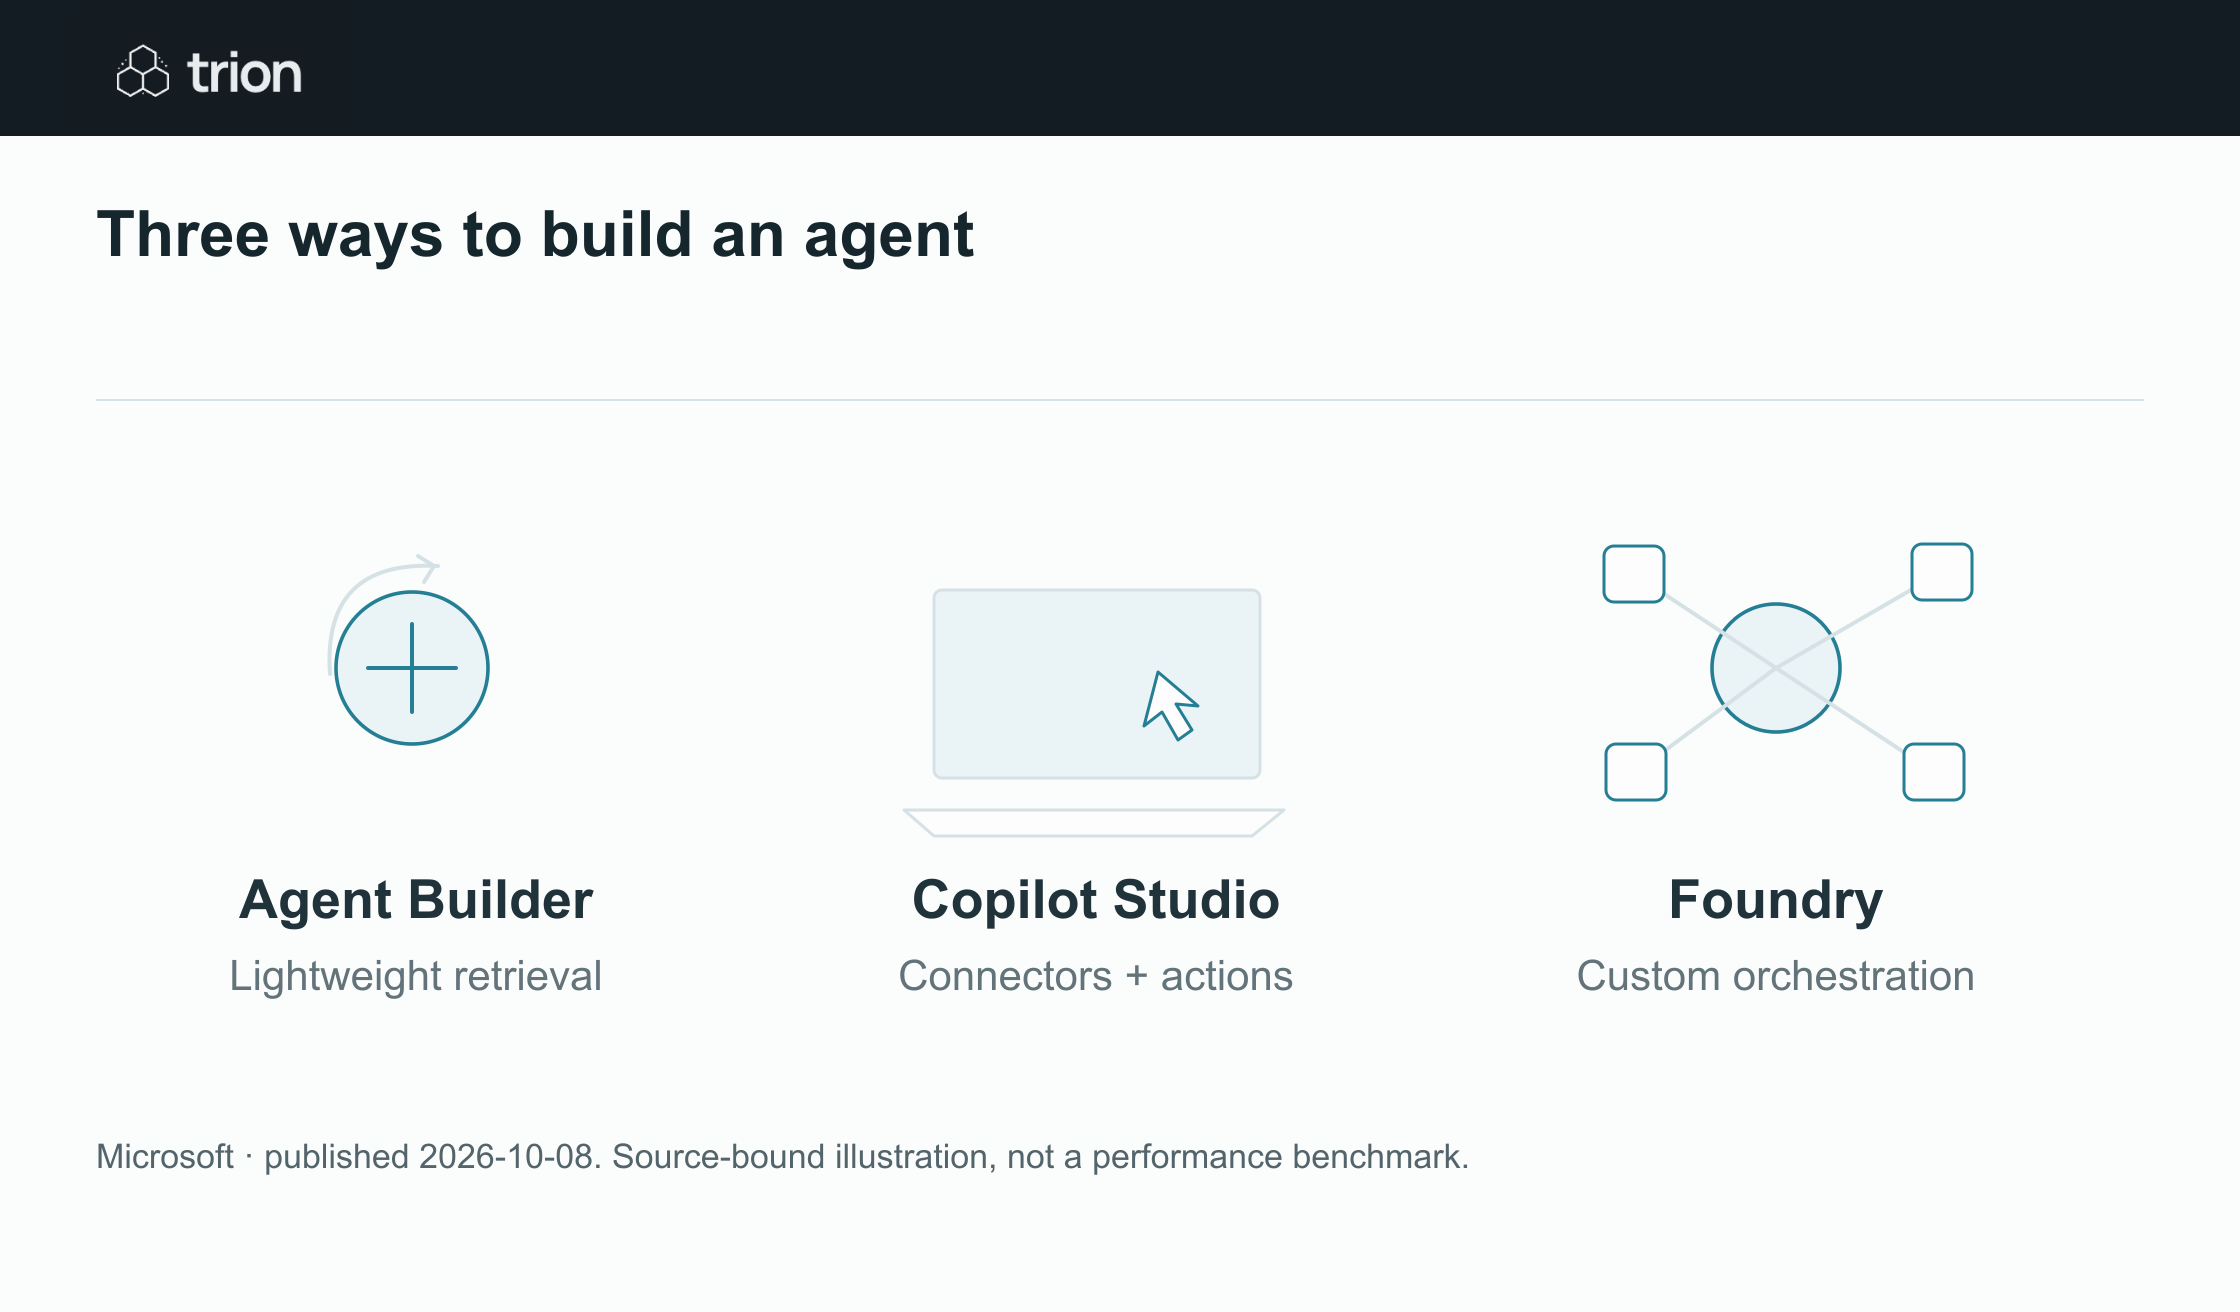Click the top-right node square in Foundry diagram

(x=1942, y=572)
